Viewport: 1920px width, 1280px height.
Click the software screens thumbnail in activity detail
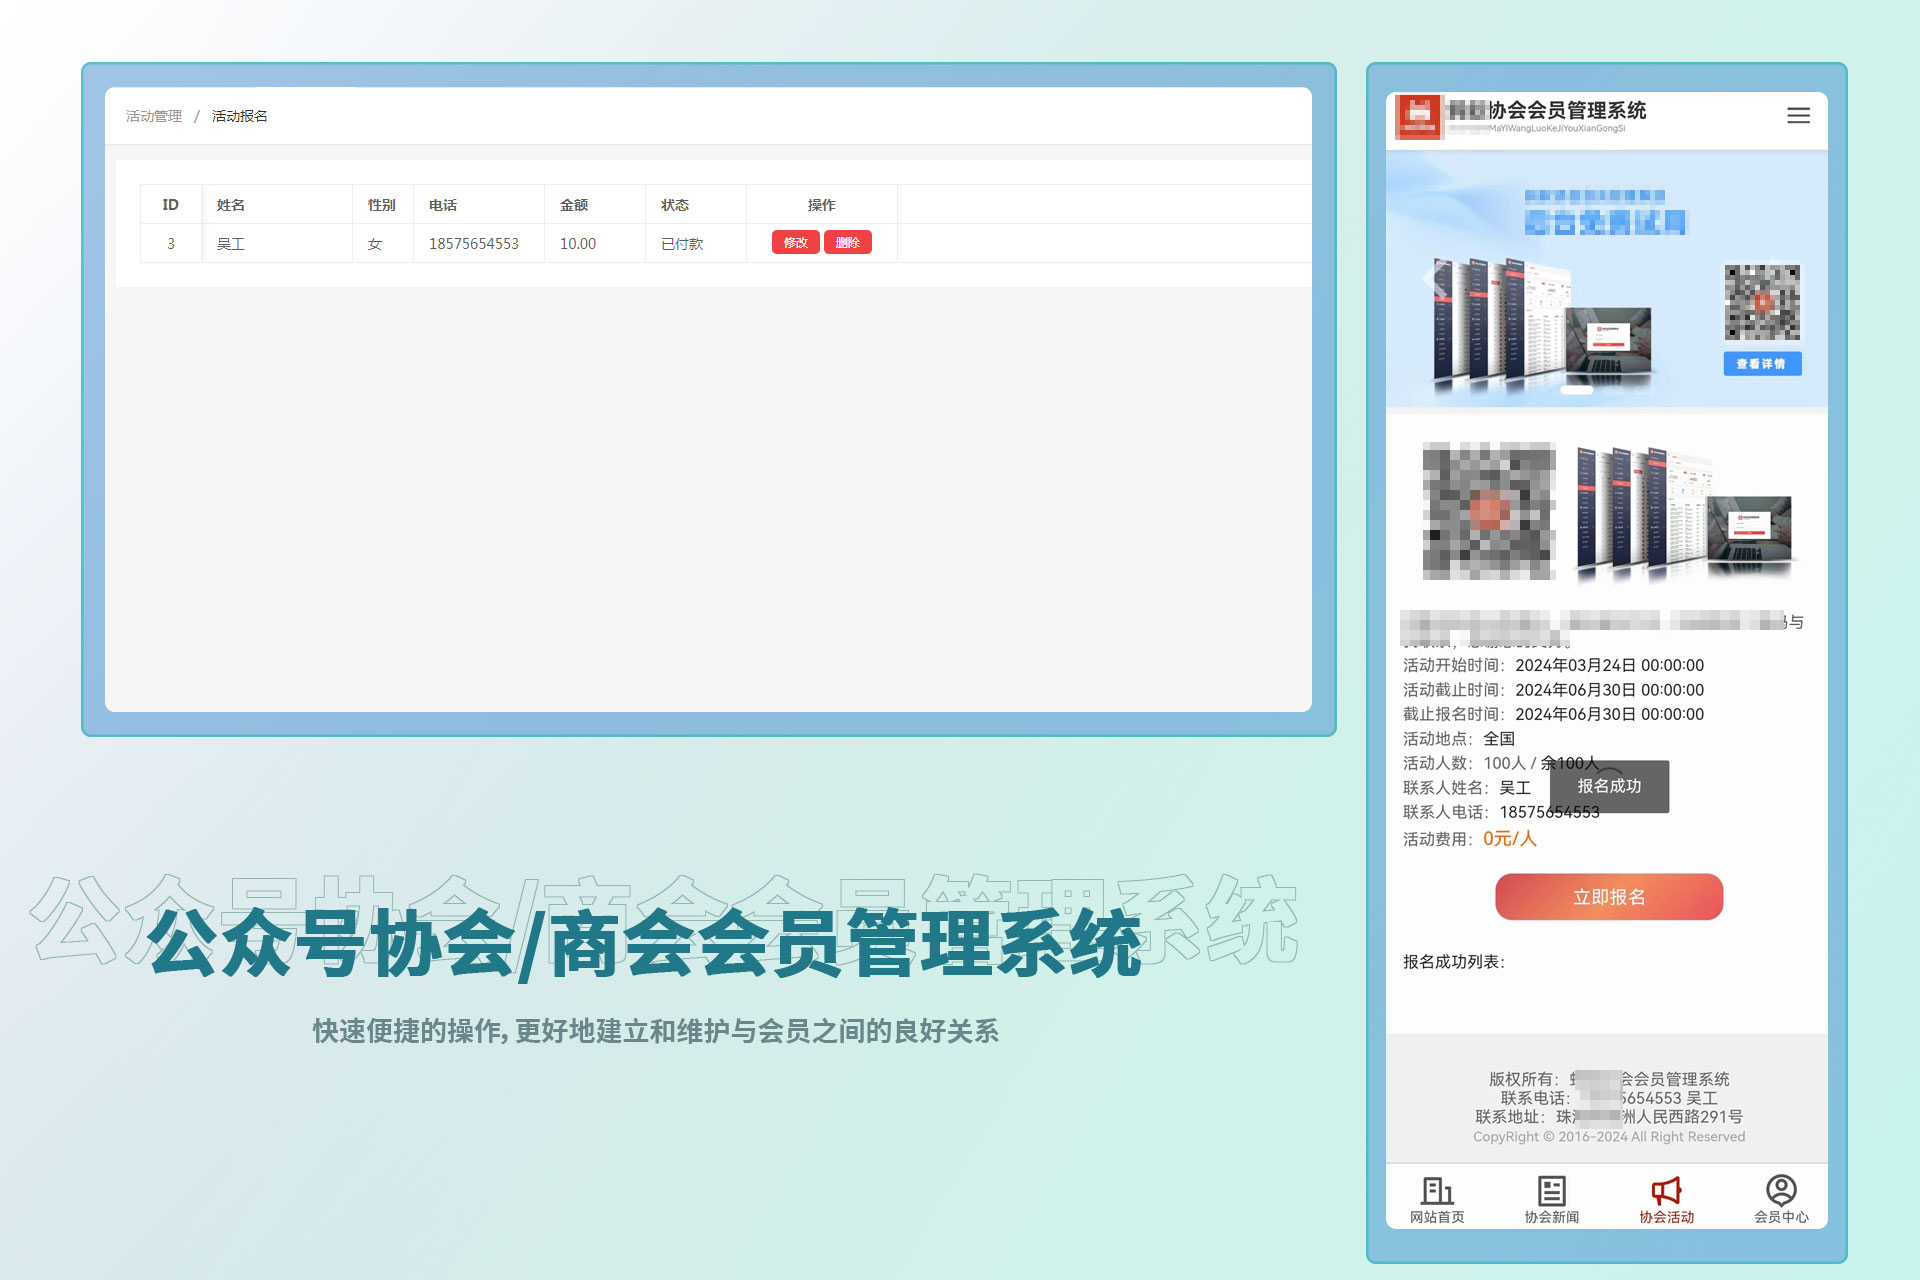pos(1683,513)
